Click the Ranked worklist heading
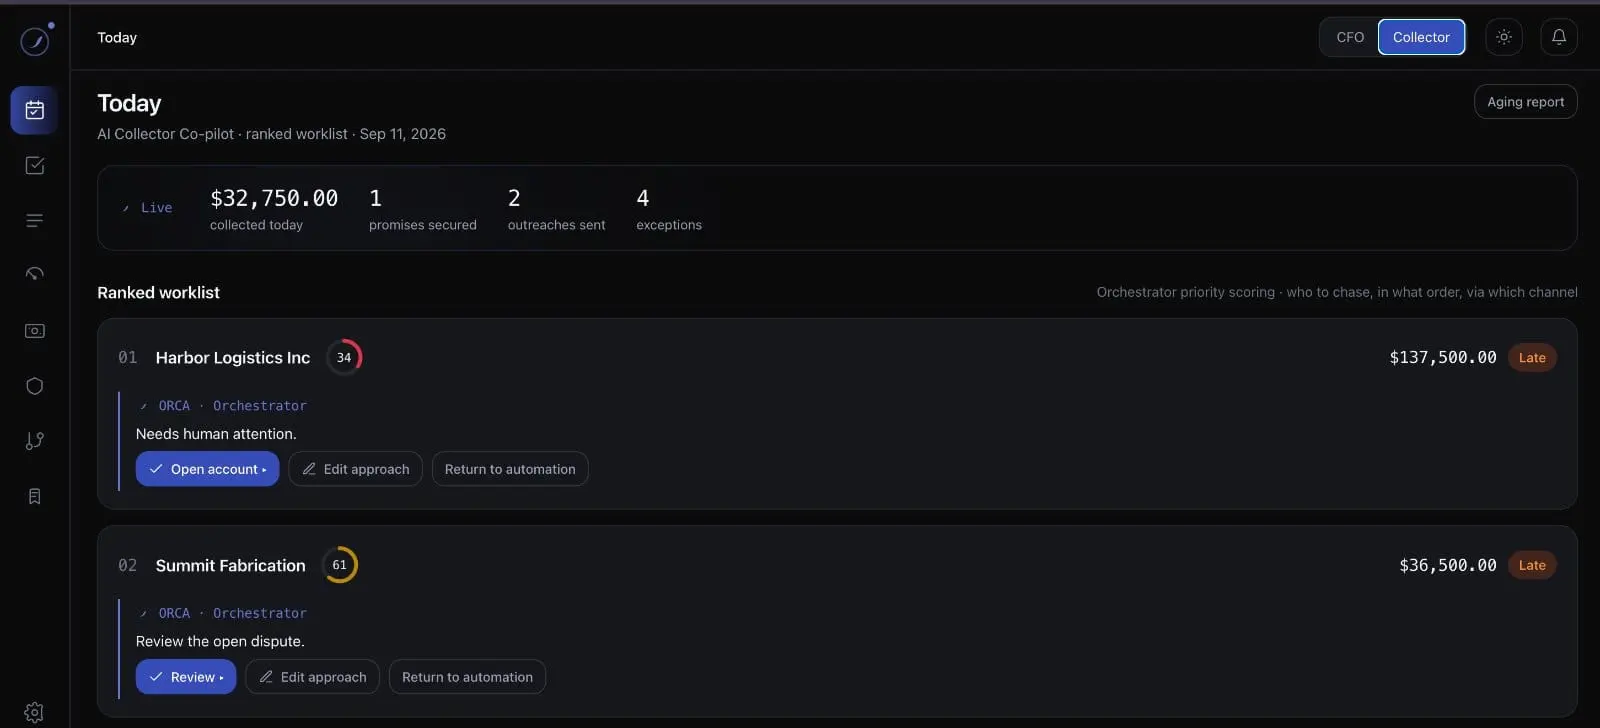The image size is (1600, 728). click(x=158, y=293)
